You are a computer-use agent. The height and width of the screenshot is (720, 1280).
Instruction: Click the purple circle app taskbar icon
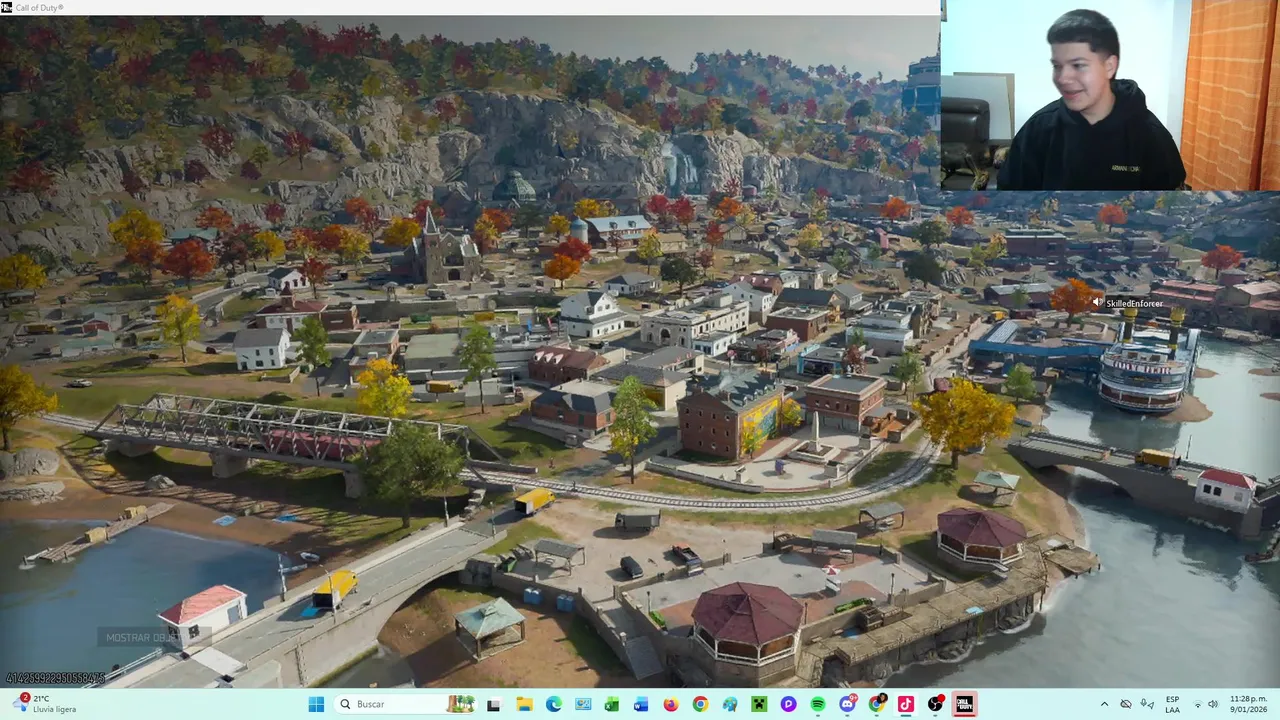(788, 704)
